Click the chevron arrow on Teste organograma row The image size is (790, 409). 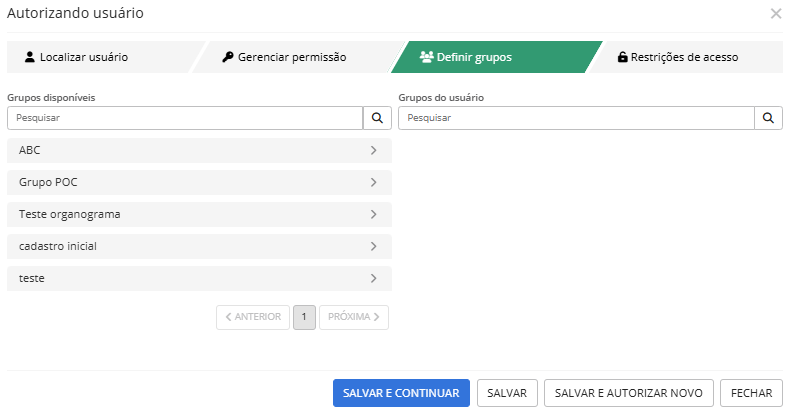(x=373, y=214)
